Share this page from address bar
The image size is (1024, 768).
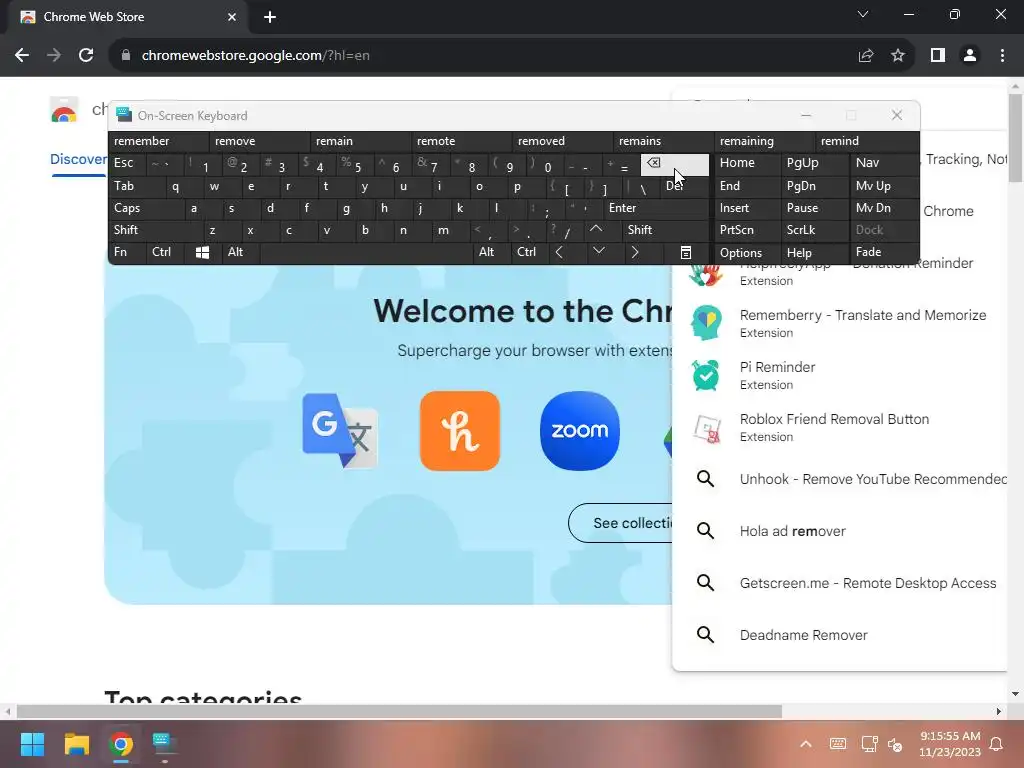coord(866,56)
